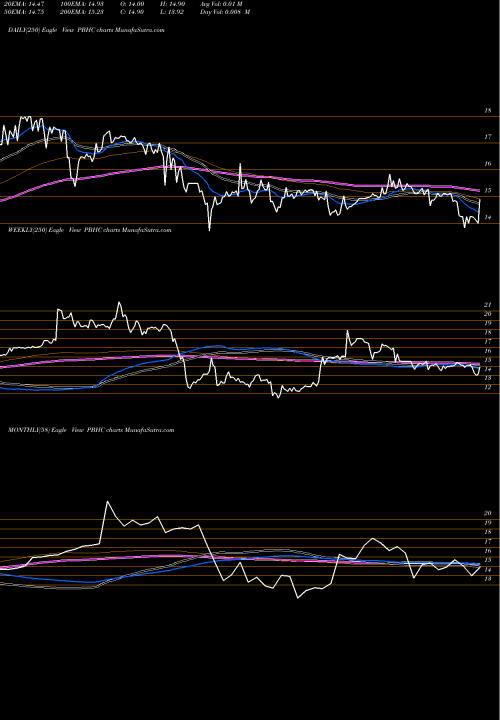Screen dimensions: 500x720
Task: Click the WEEKLY(250) Eagle View chart title
Action: [90, 230]
